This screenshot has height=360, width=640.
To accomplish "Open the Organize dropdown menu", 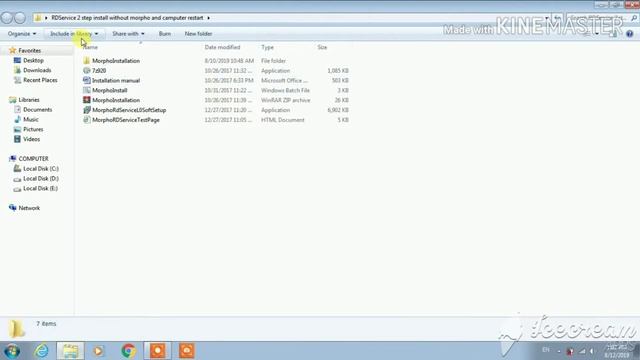I will [22, 34].
